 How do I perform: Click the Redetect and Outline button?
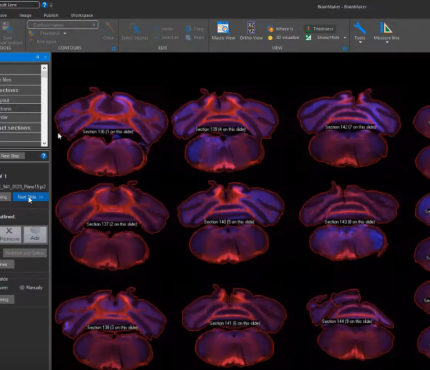coord(25,253)
